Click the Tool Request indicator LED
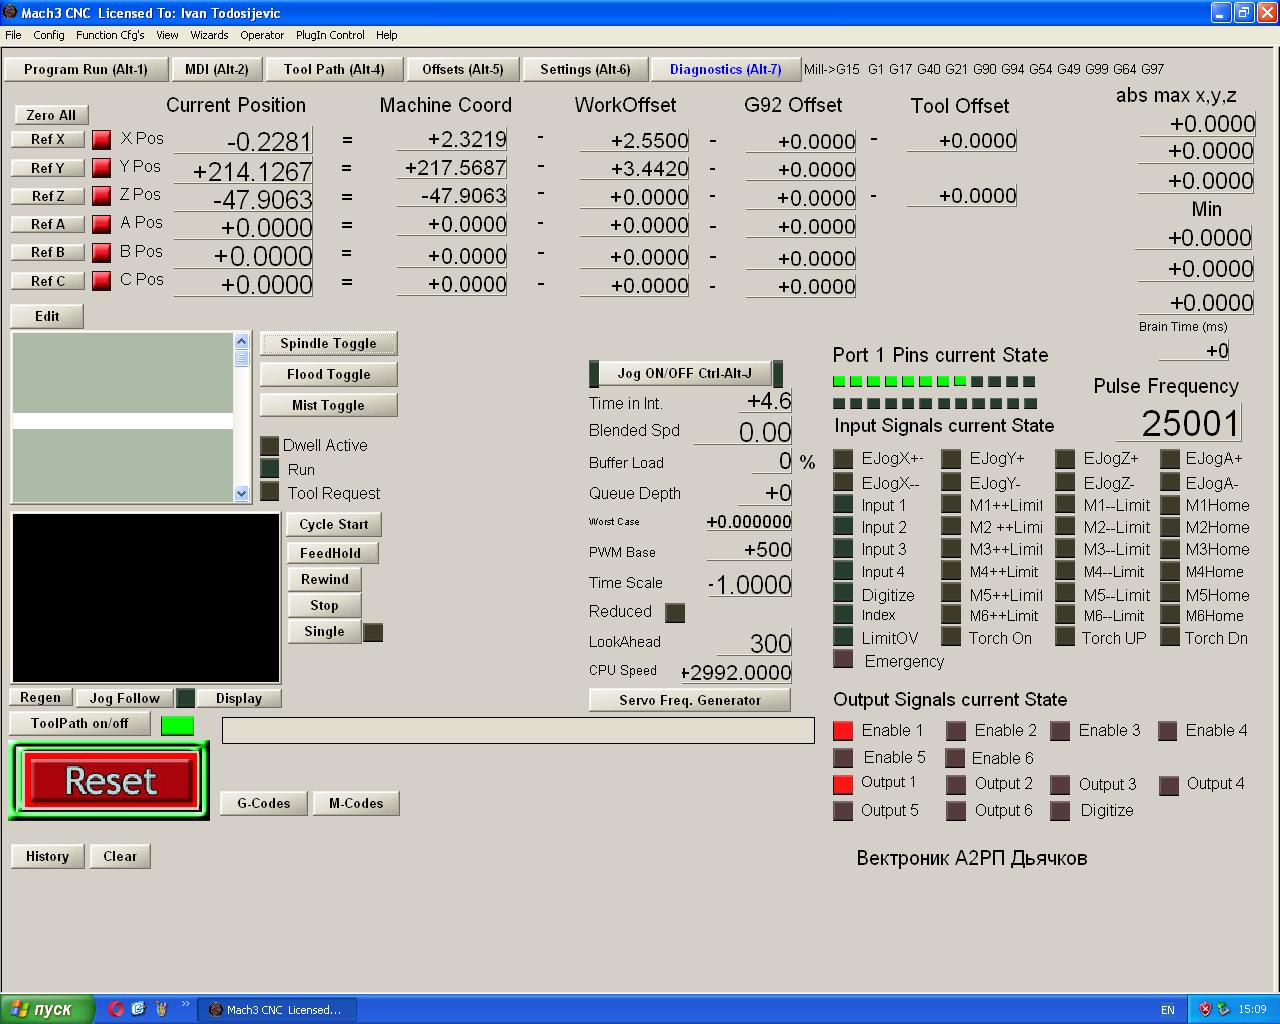This screenshot has width=1280, height=1024. point(269,491)
